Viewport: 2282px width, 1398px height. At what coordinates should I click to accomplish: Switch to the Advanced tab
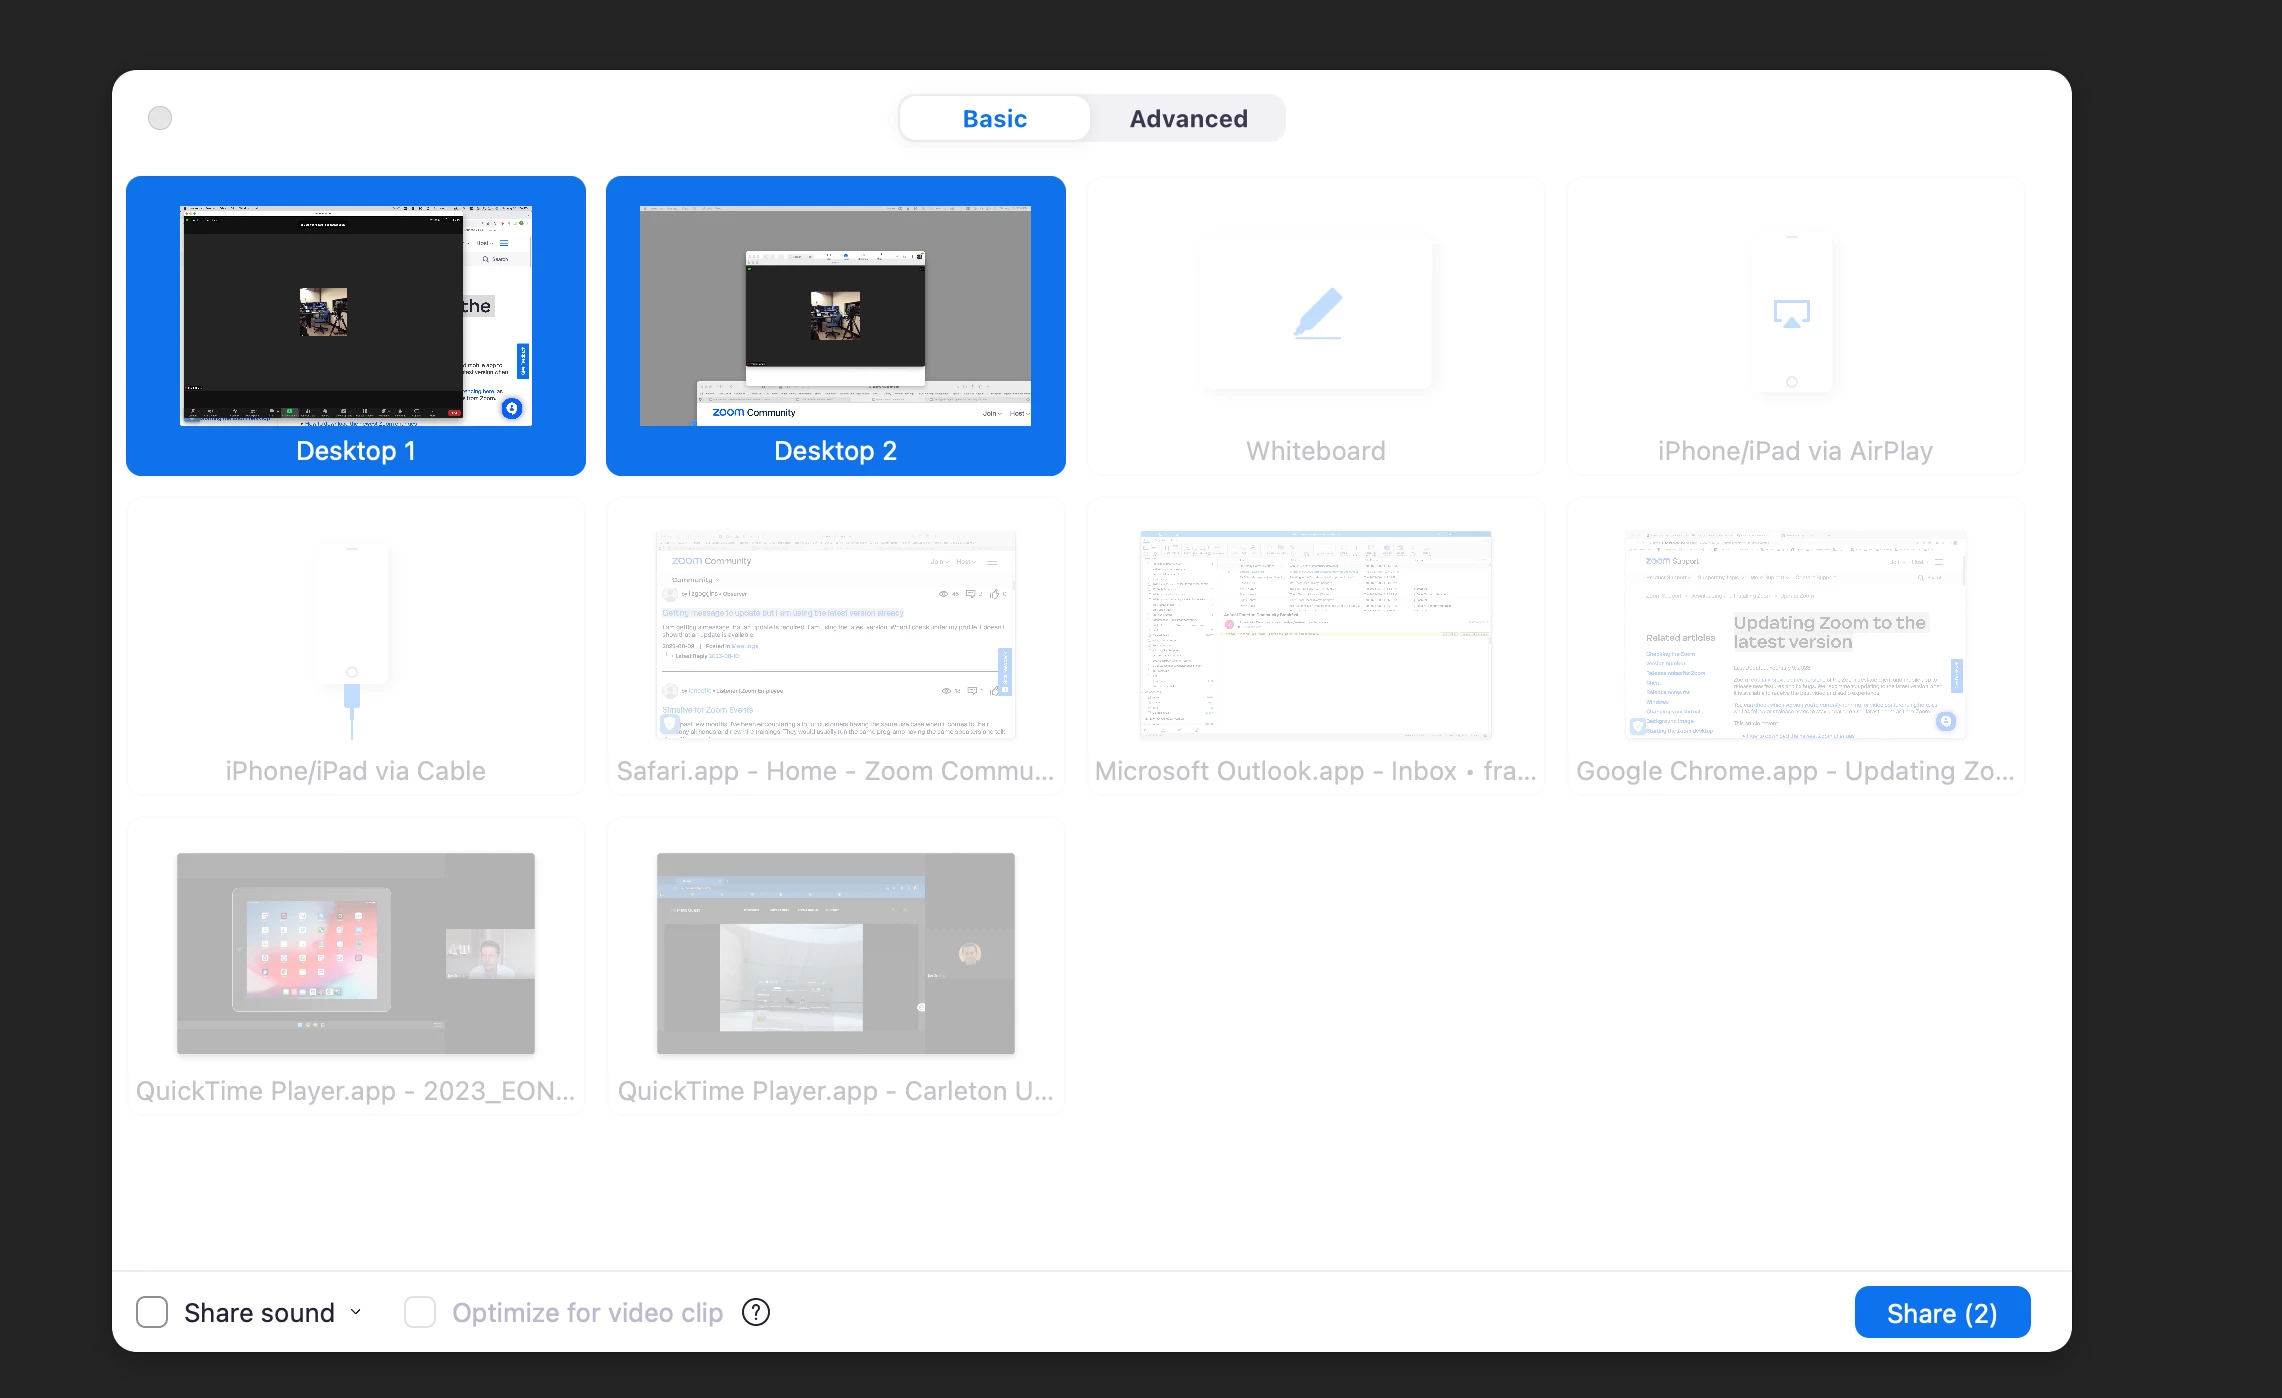click(x=1188, y=118)
